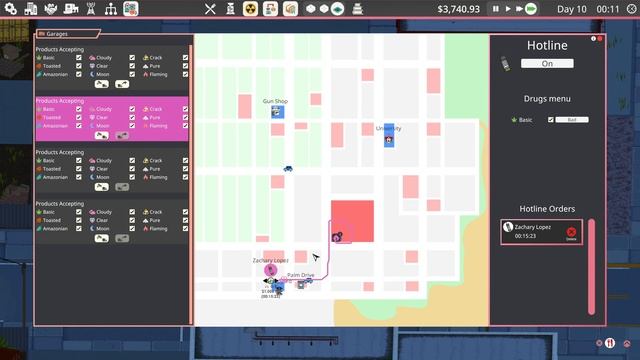Toggle the Hotline On button
The image size is (640, 360).
[547, 63]
